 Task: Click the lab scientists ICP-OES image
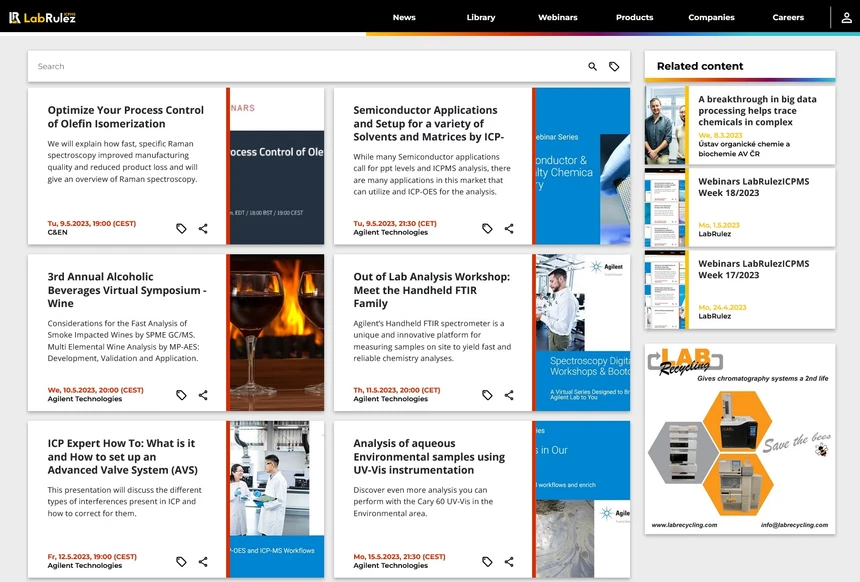click(276, 499)
